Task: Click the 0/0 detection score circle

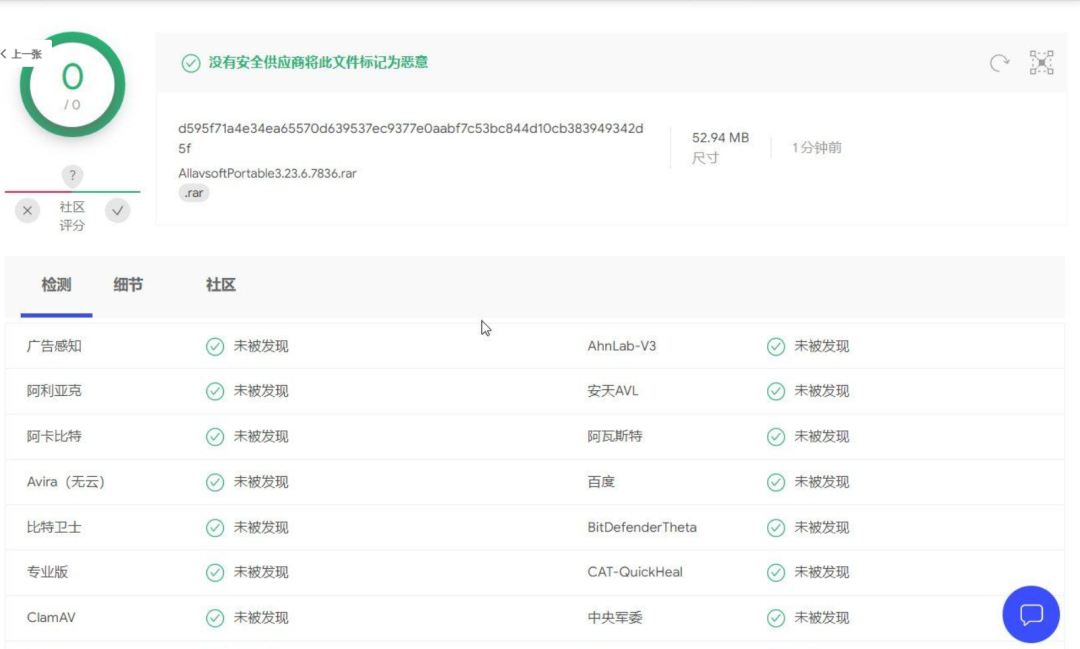Action: coord(73,80)
